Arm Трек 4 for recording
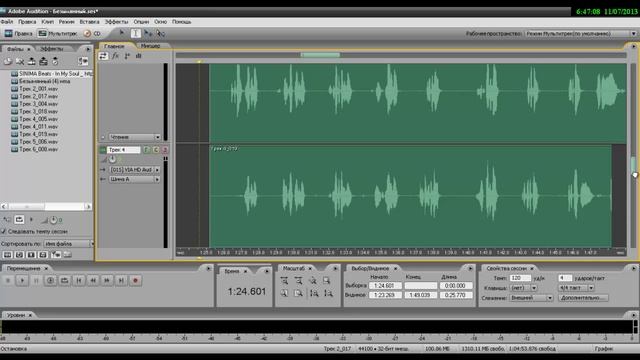The image size is (640, 360). 165,150
